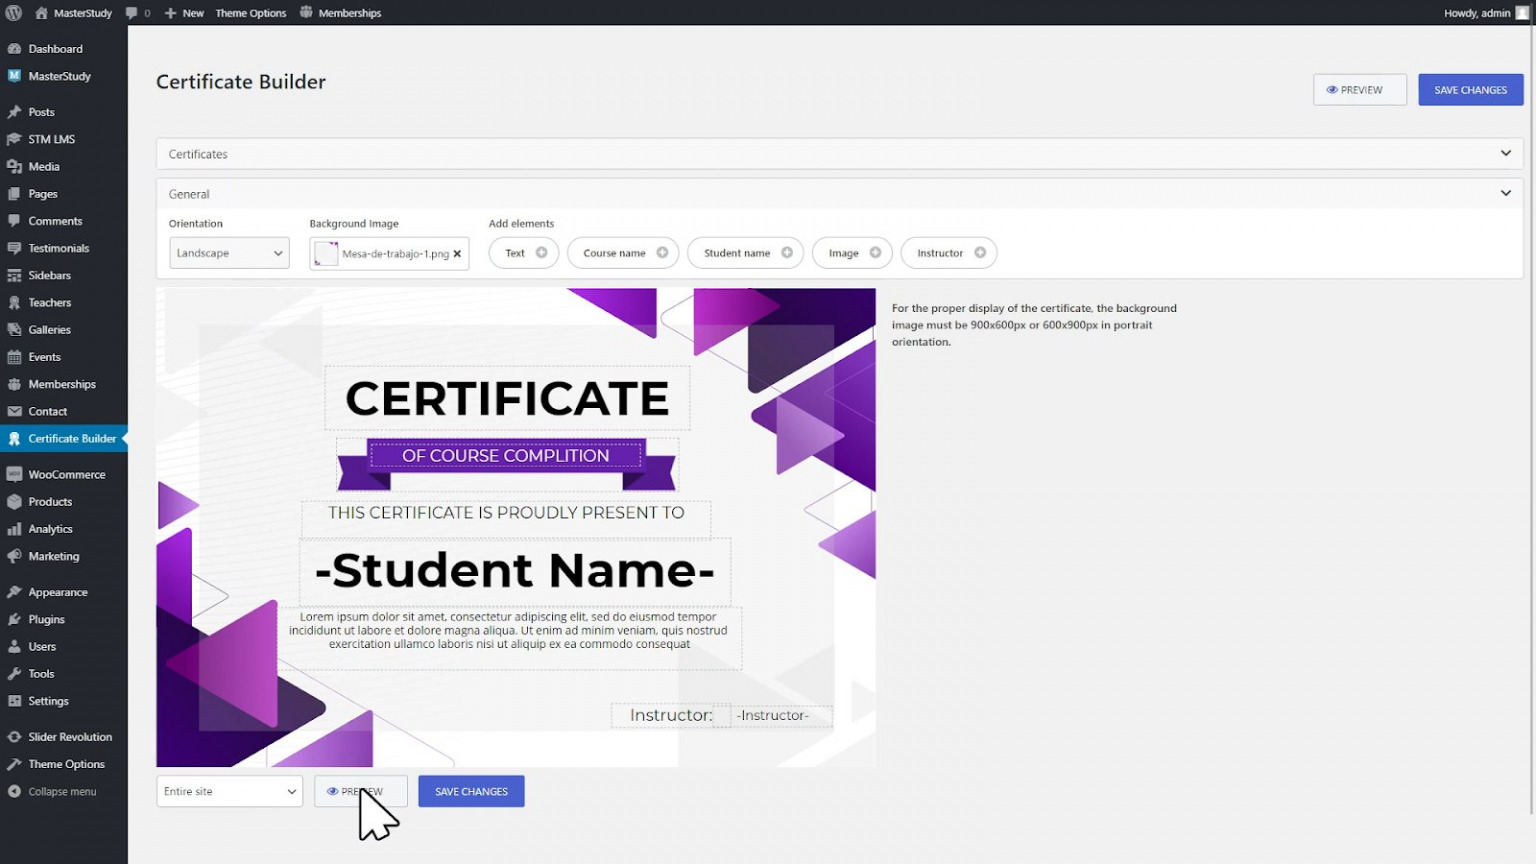
Task: Open the Orientation dropdown showing Landscape
Action: pos(229,253)
